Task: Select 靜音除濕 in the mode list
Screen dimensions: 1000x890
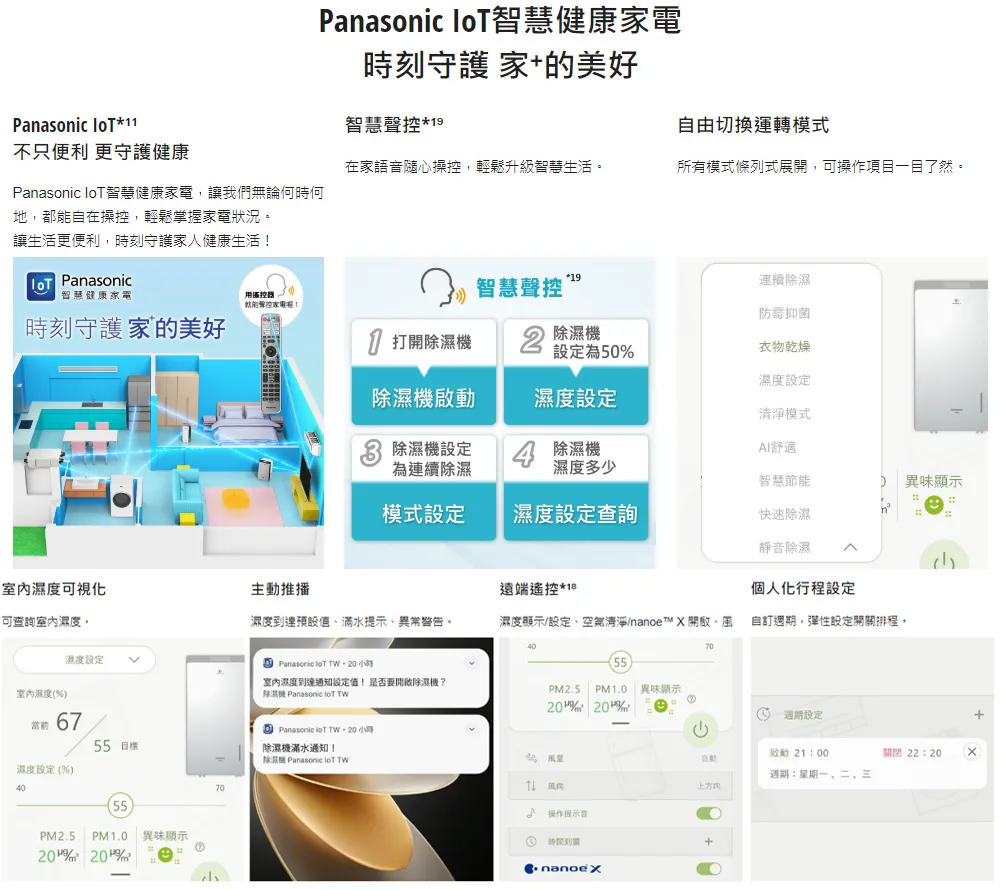Action: pos(784,547)
